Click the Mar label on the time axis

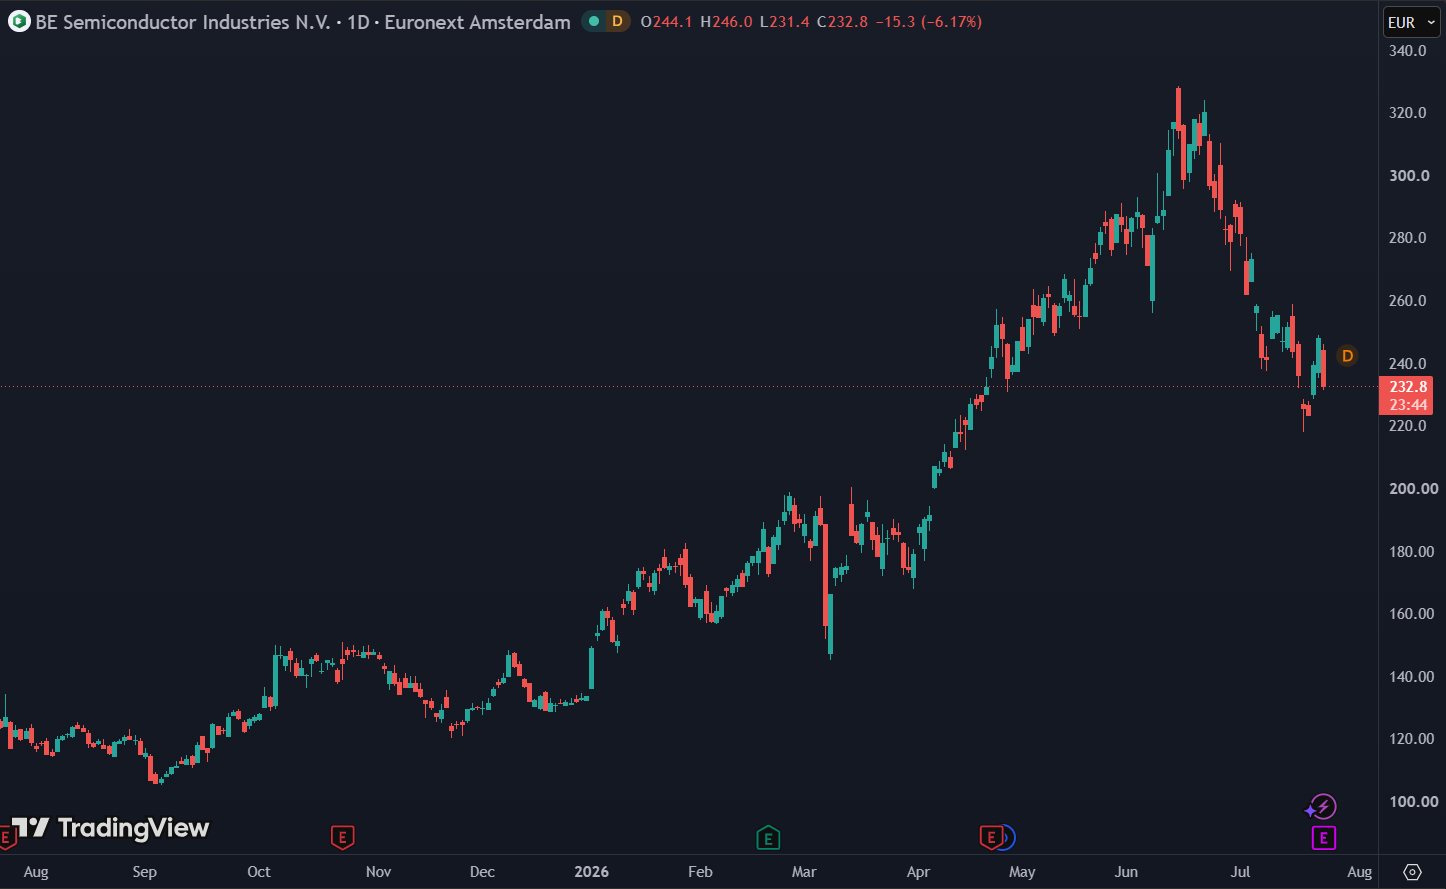(804, 872)
